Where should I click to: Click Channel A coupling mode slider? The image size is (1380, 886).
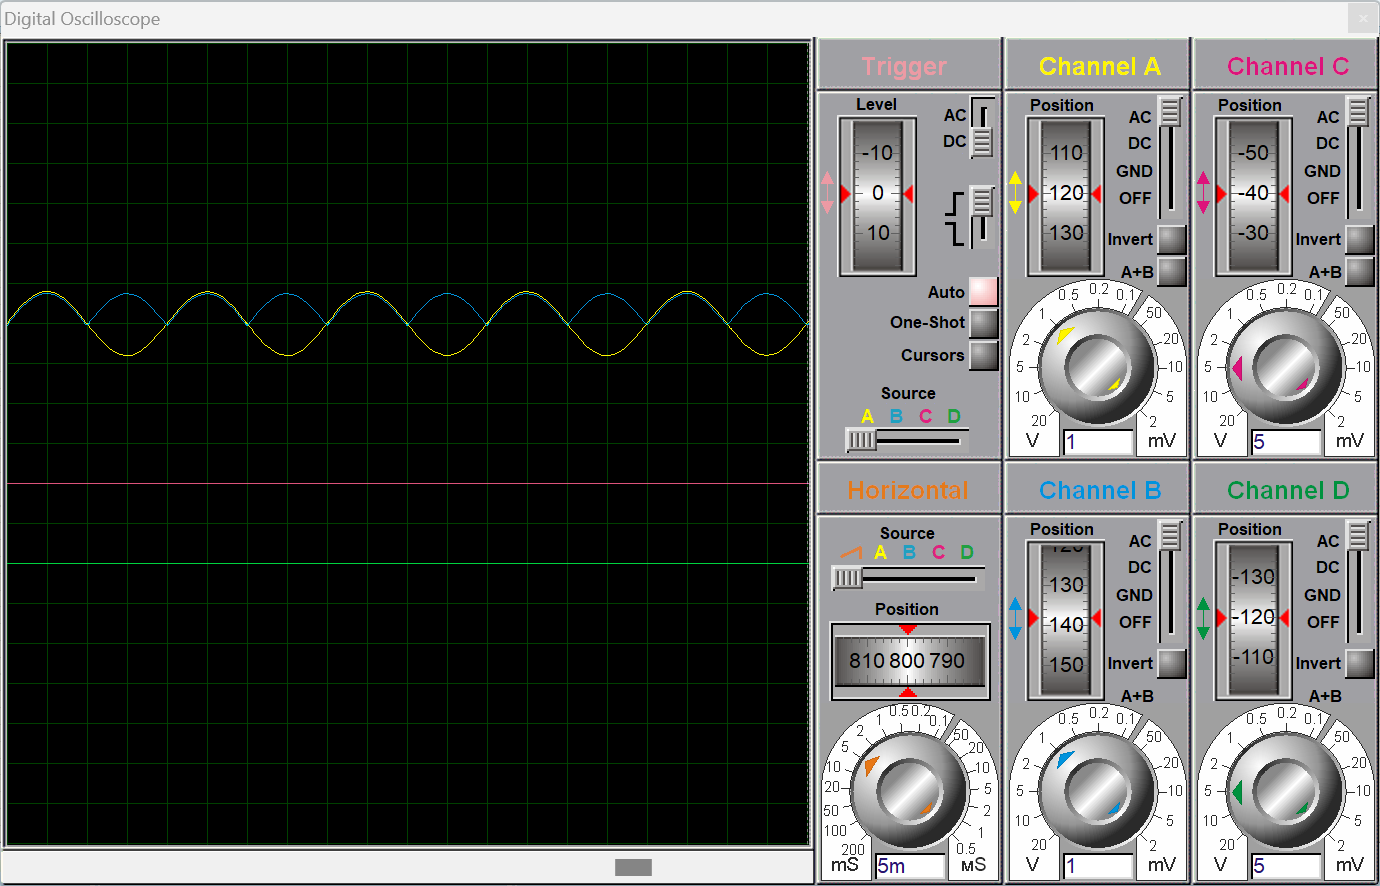(x=1170, y=157)
